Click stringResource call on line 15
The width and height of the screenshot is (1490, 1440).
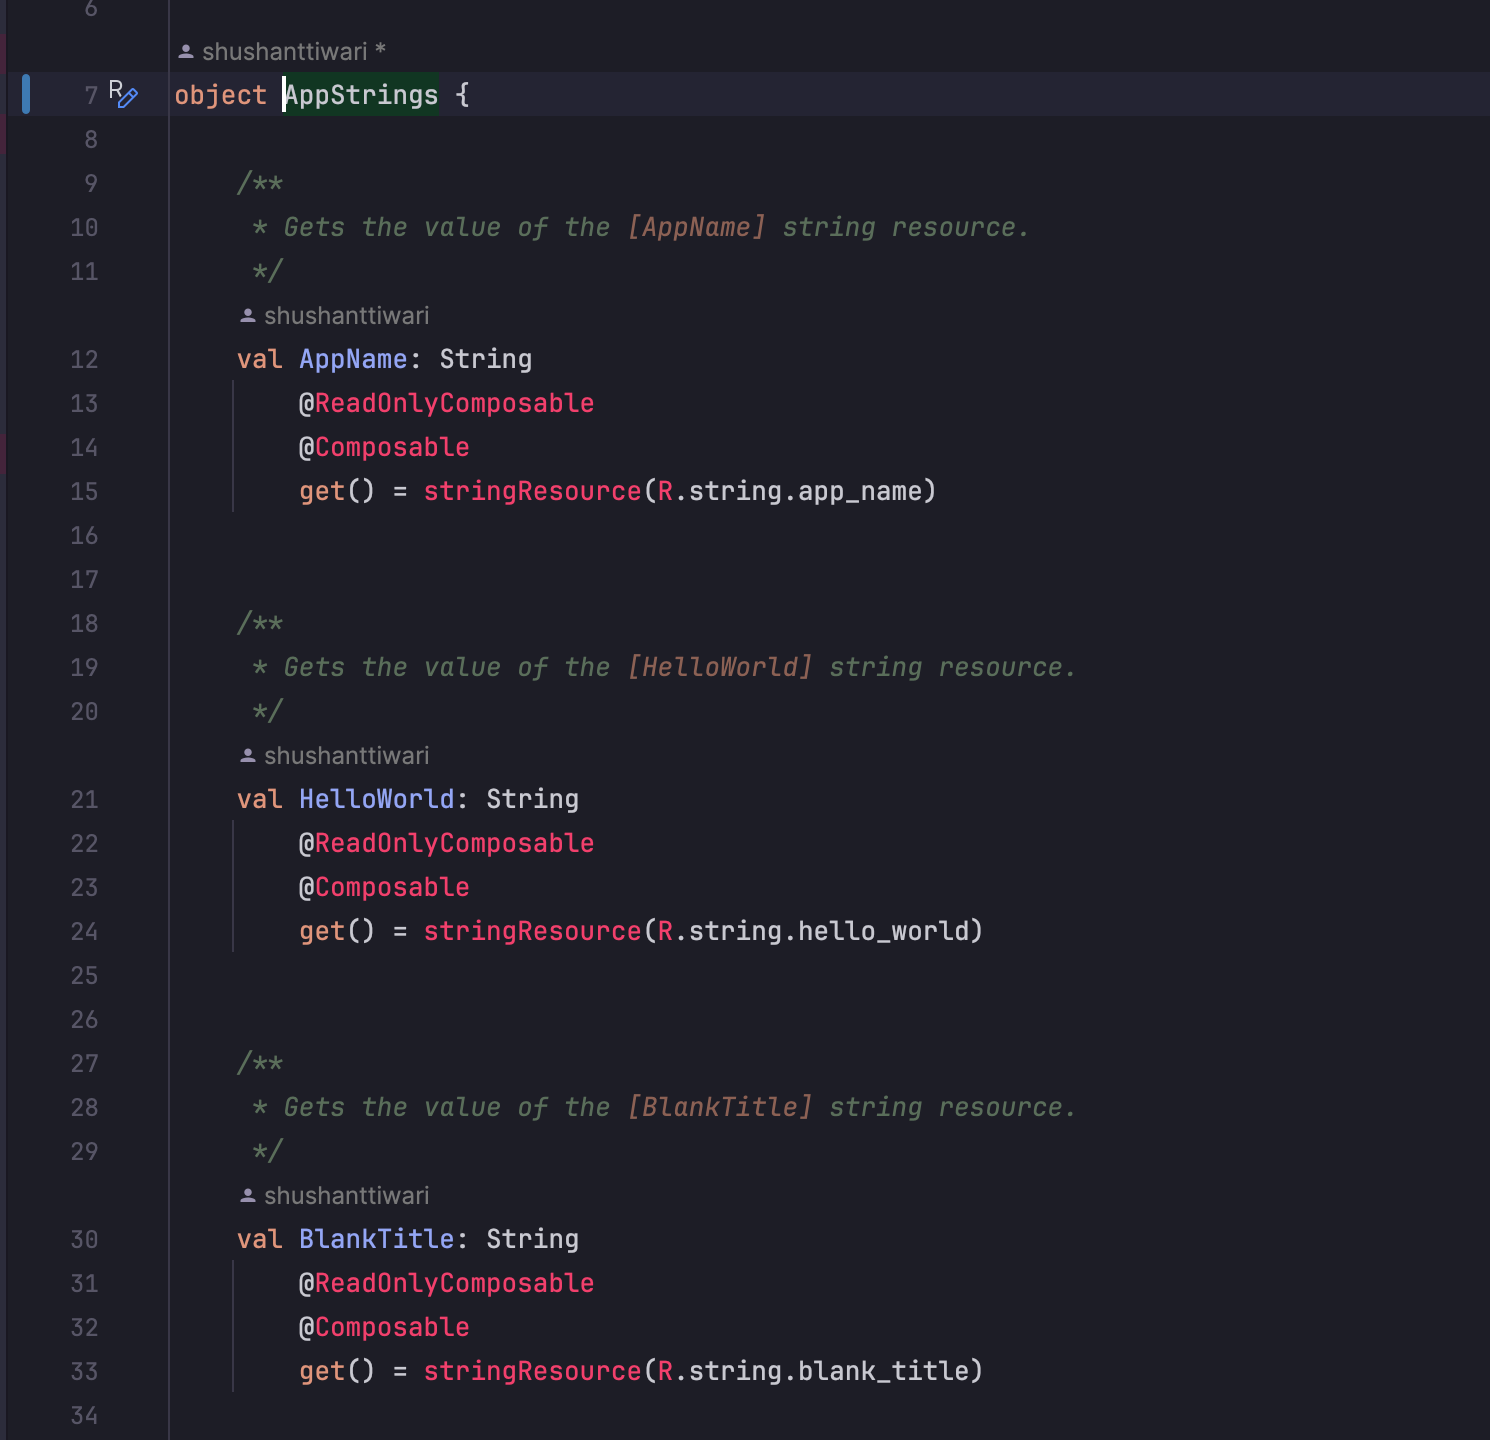532,491
